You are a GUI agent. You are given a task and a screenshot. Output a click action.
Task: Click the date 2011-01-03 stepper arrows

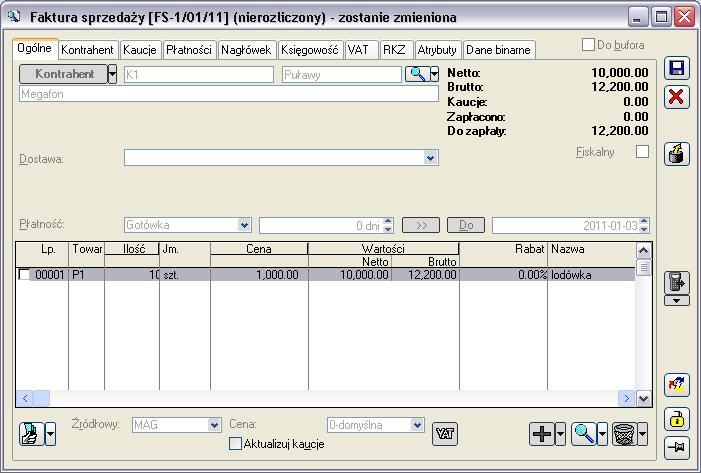(x=644, y=225)
